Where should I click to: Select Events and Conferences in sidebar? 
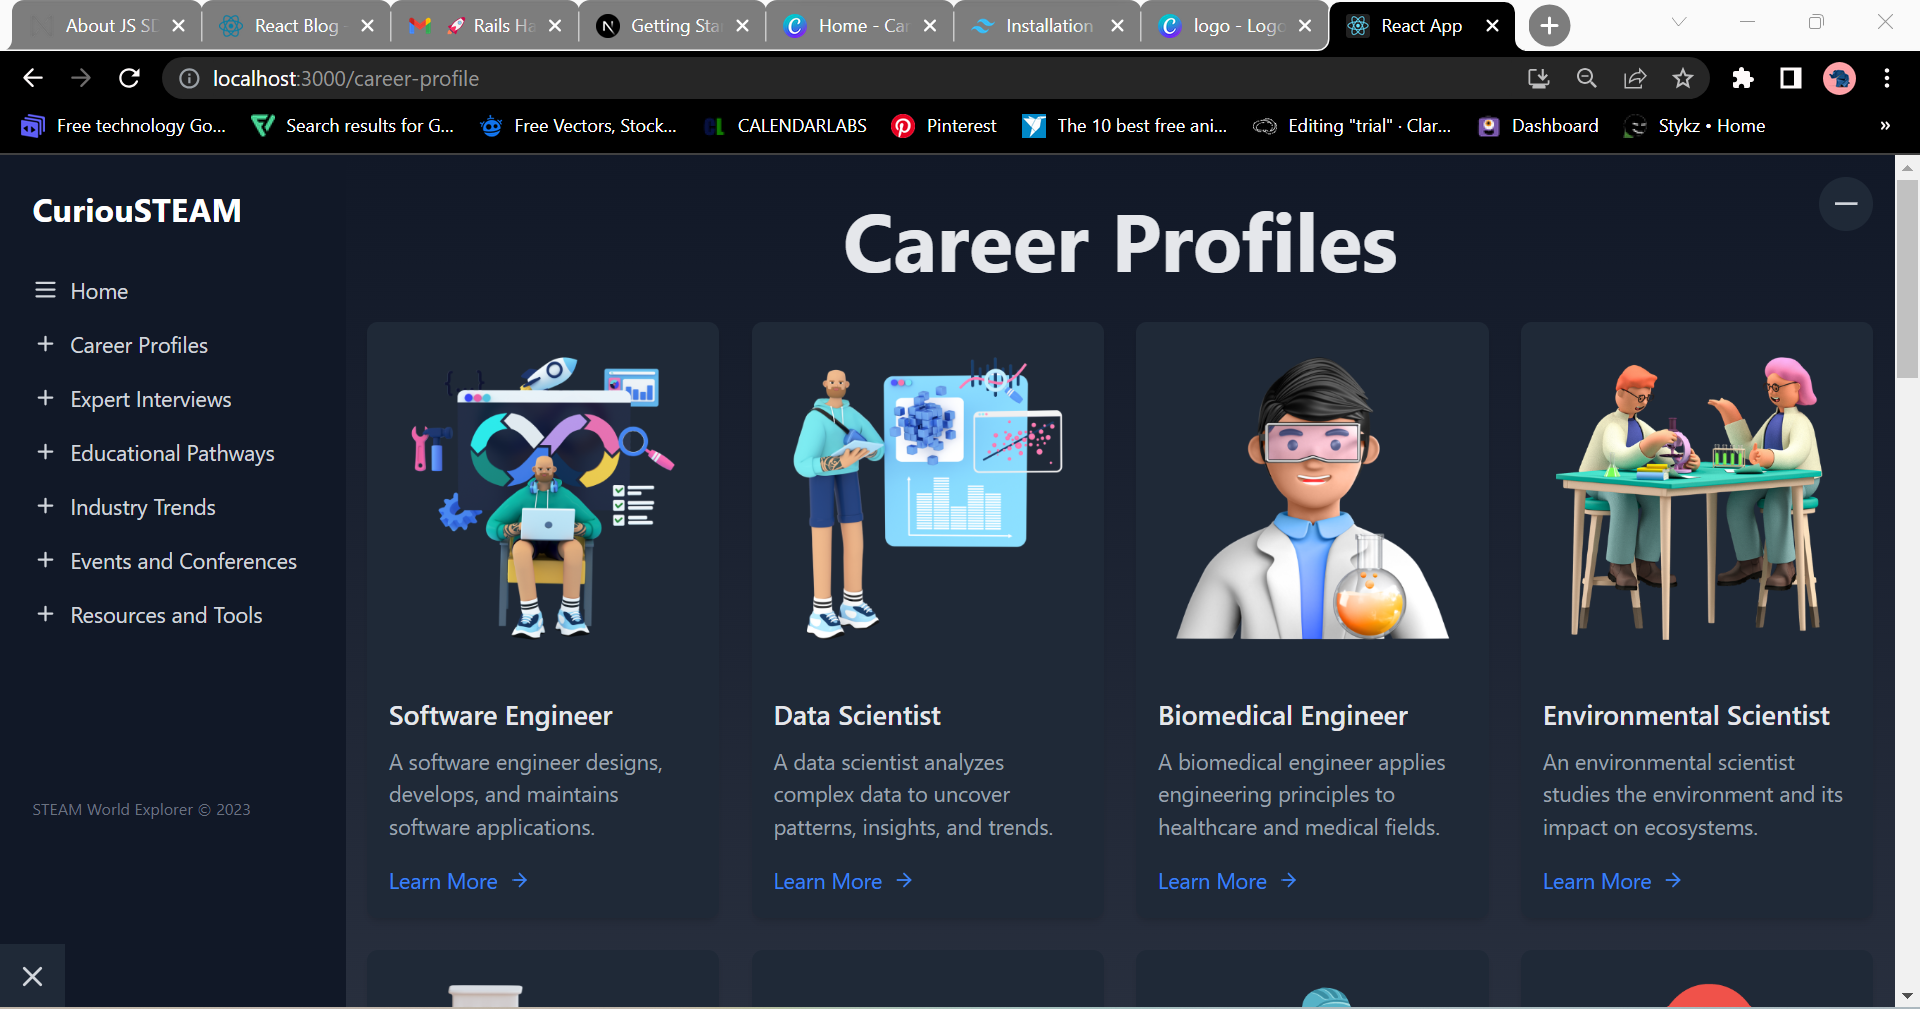click(183, 561)
